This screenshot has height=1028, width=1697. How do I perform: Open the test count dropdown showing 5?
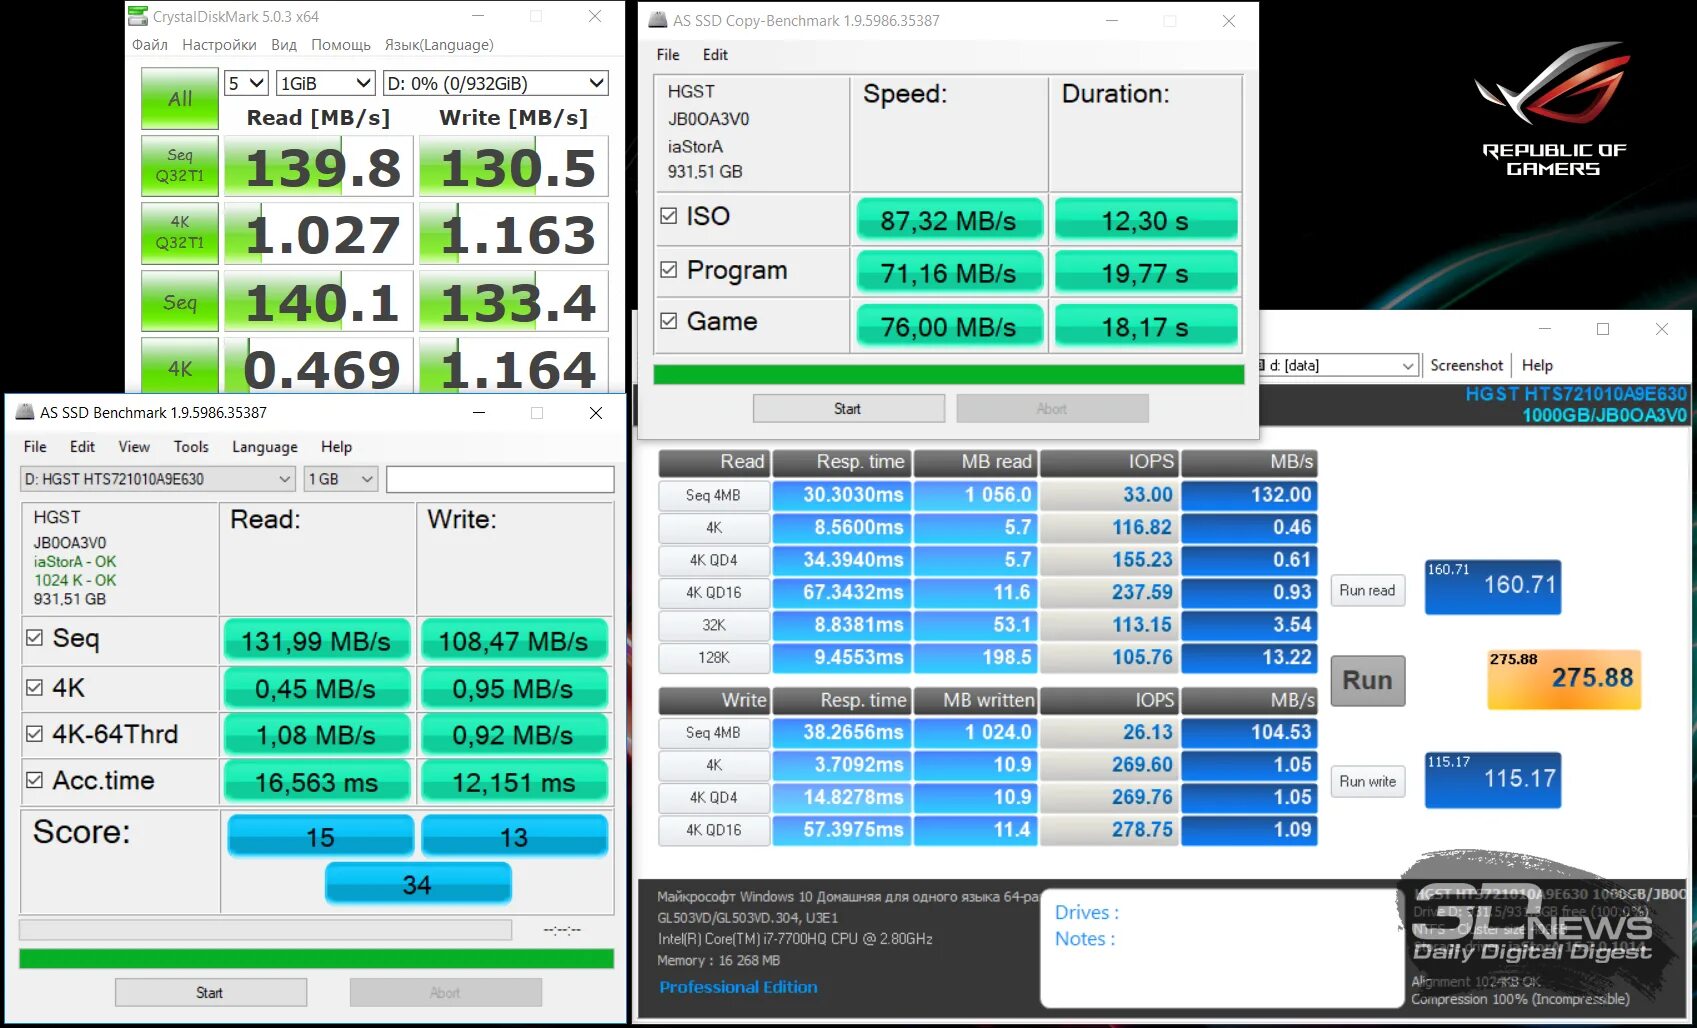(x=246, y=83)
